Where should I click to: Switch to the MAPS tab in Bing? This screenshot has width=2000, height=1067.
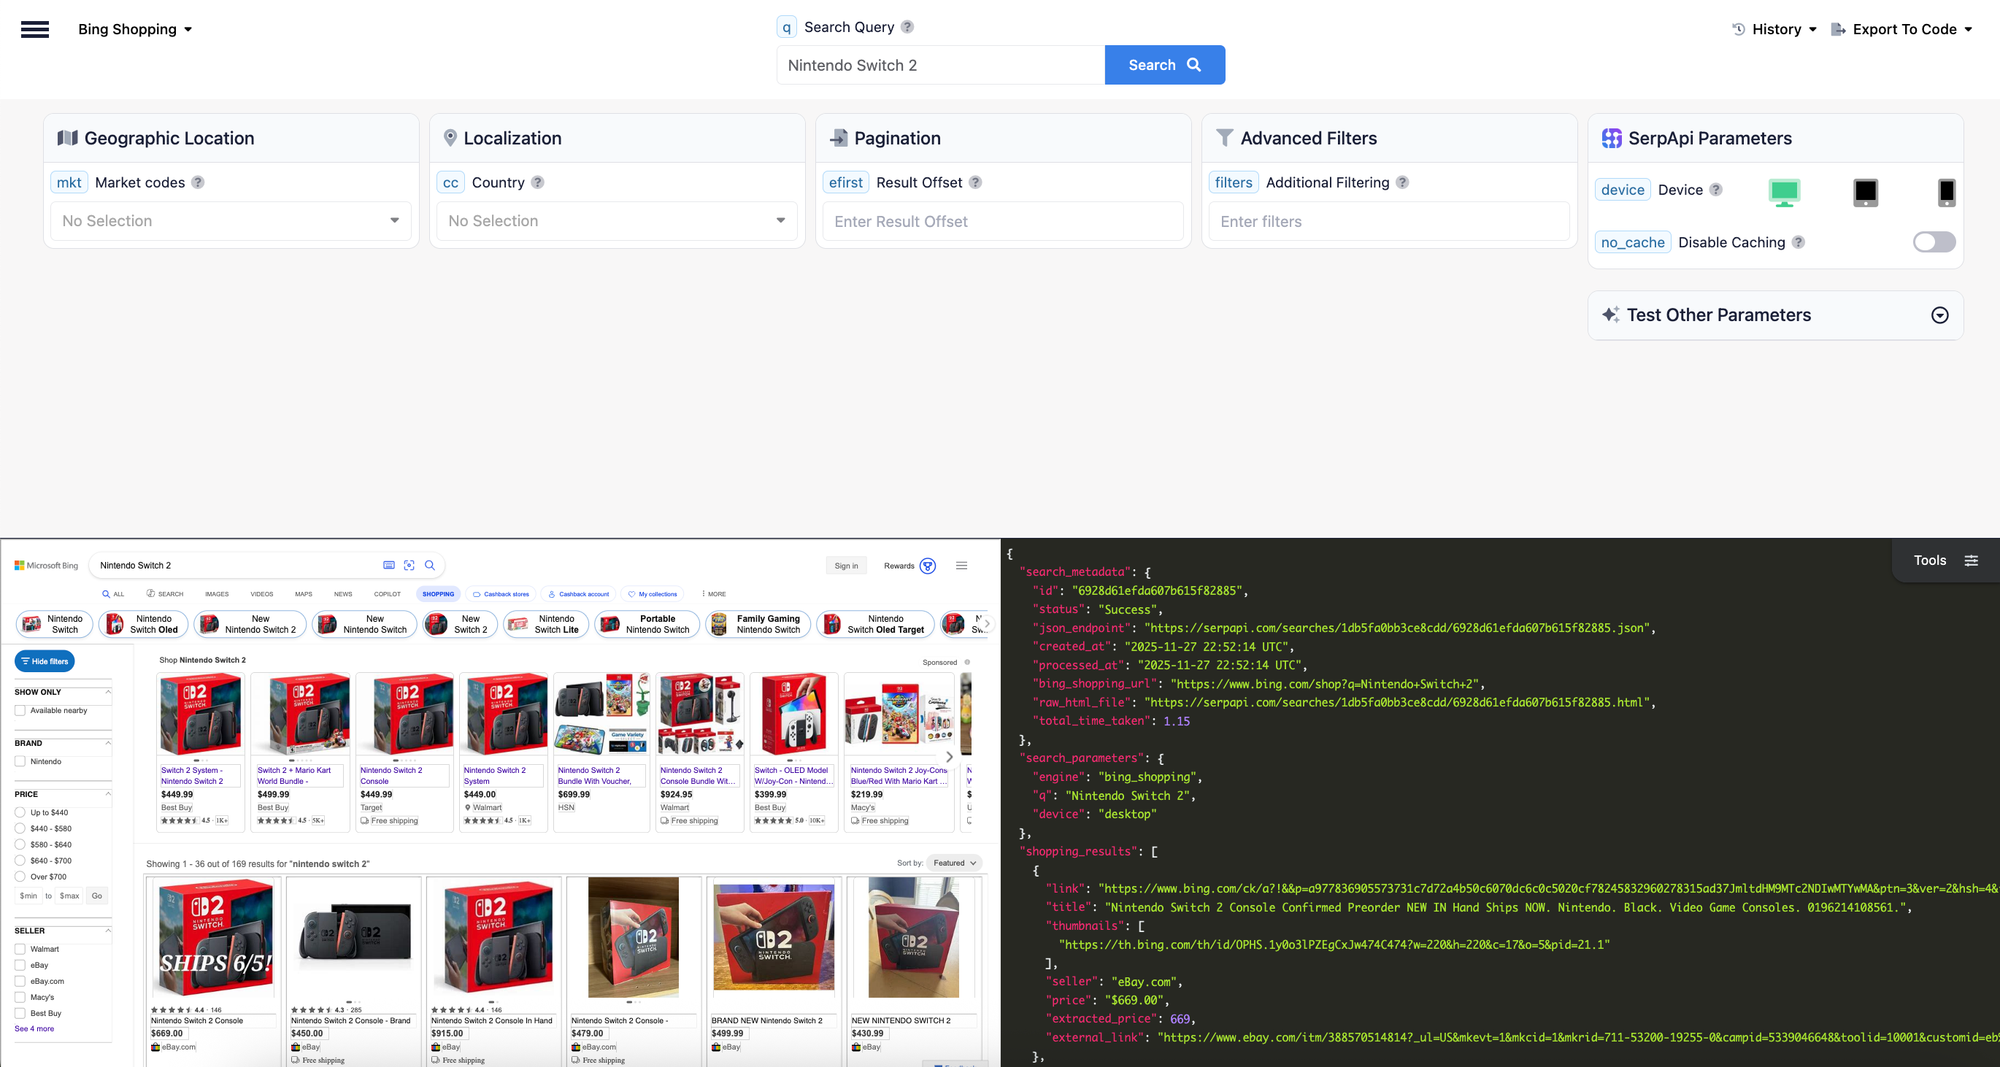[x=304, y=594]
